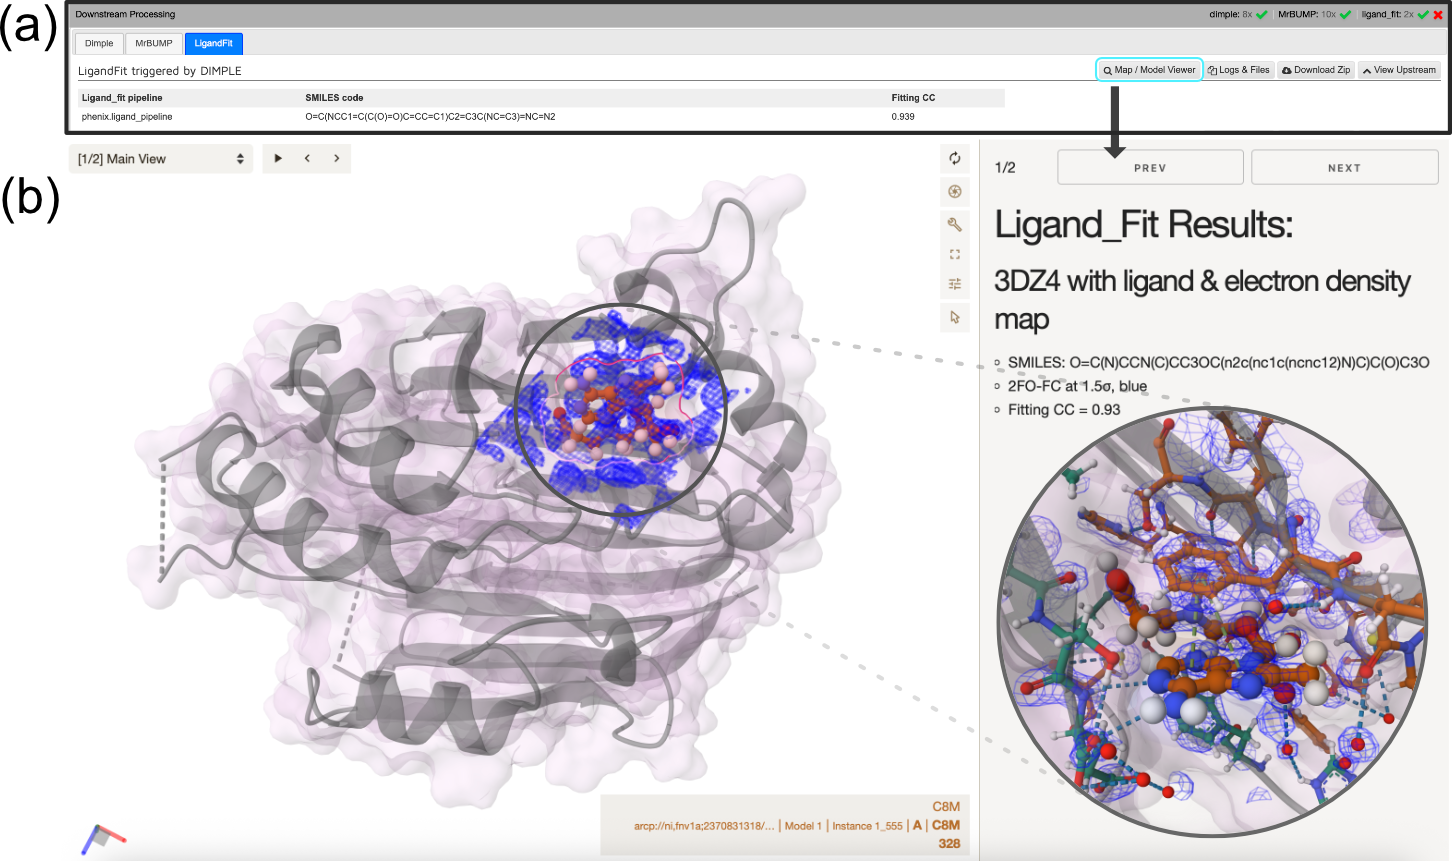Go to next snapshot with right chevron

tap(336, 158)
